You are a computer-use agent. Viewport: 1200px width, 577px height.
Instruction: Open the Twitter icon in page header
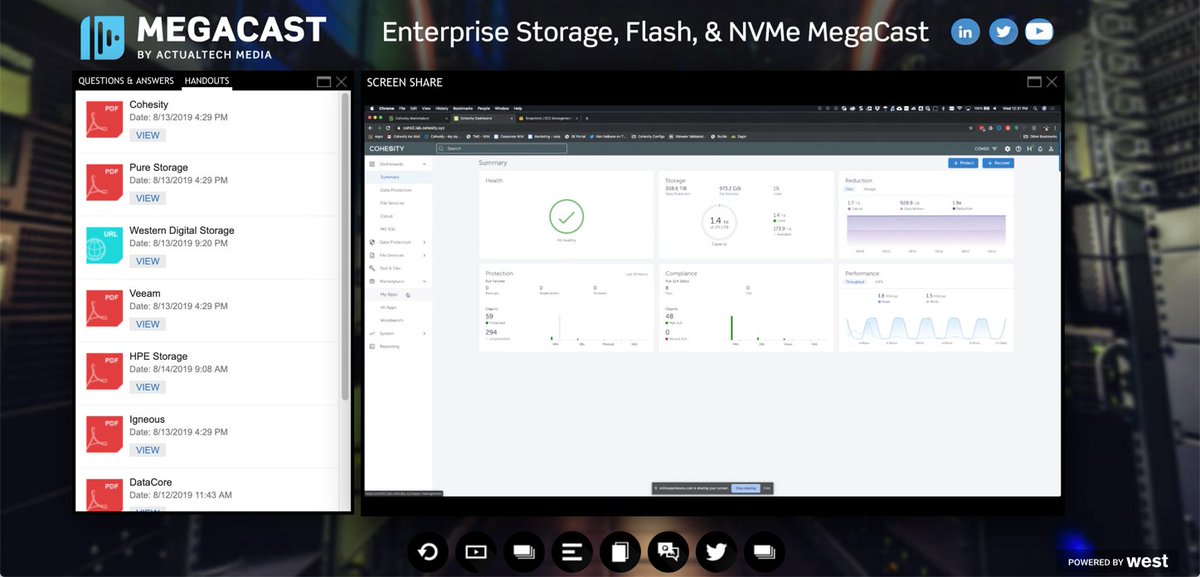click(x=1002, y=32)
